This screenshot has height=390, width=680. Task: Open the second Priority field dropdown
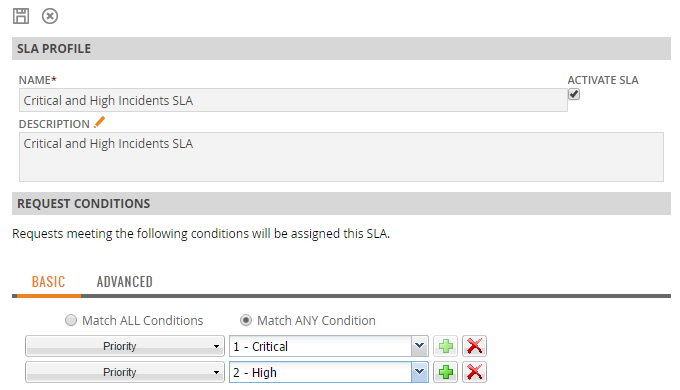[125, 372]
